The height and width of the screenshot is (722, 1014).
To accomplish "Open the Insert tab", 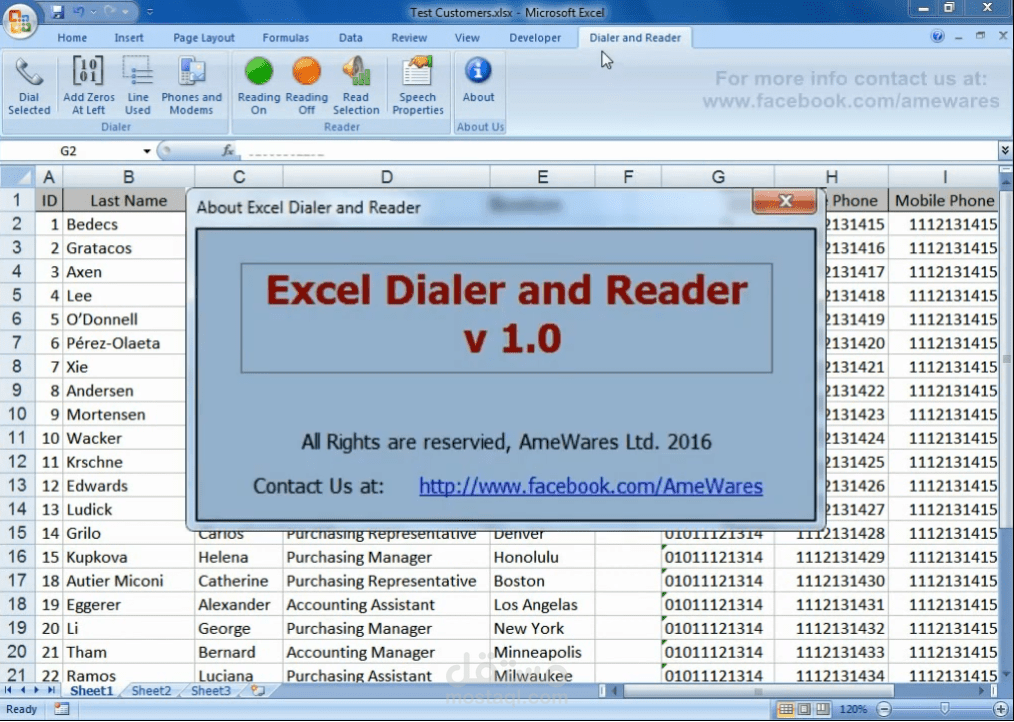I will tap(129, 38).
